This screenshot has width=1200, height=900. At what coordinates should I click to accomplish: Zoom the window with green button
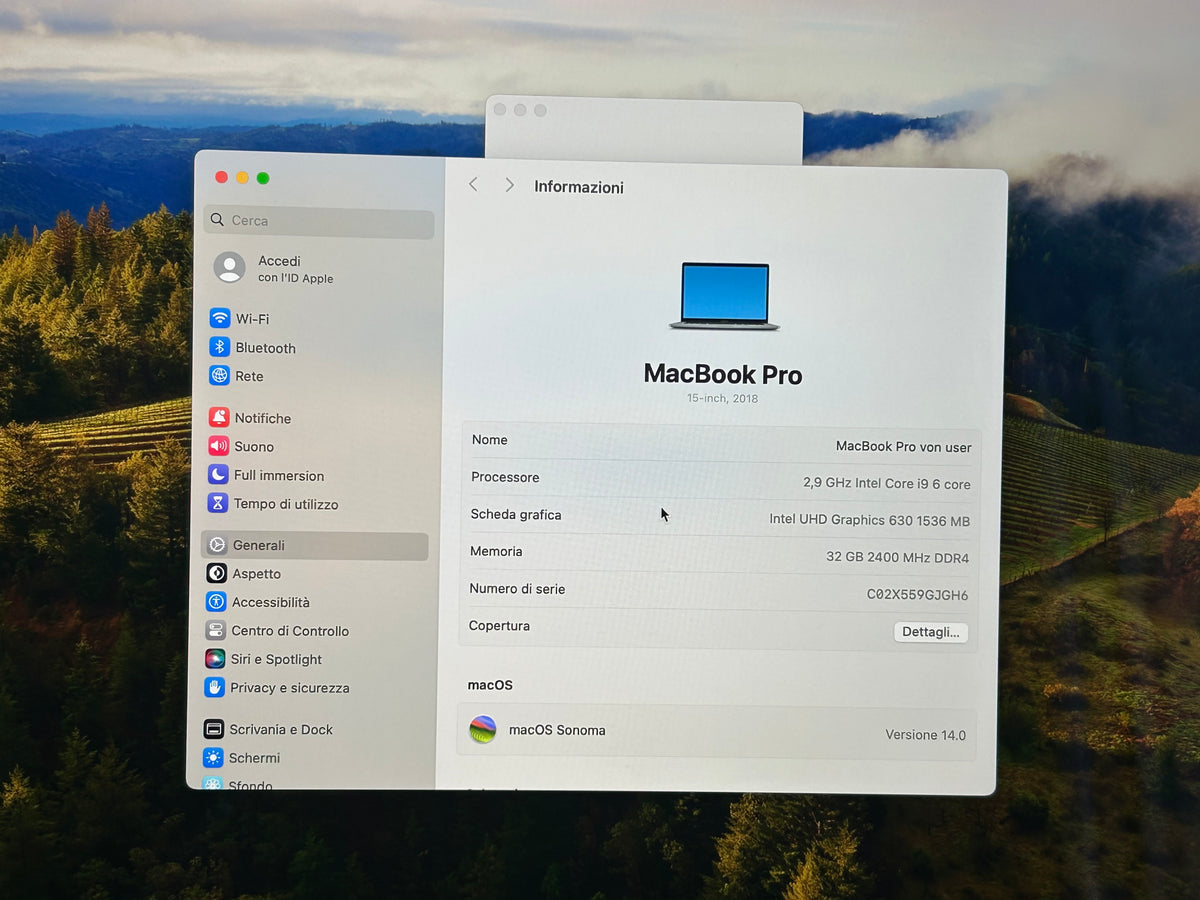263,178
